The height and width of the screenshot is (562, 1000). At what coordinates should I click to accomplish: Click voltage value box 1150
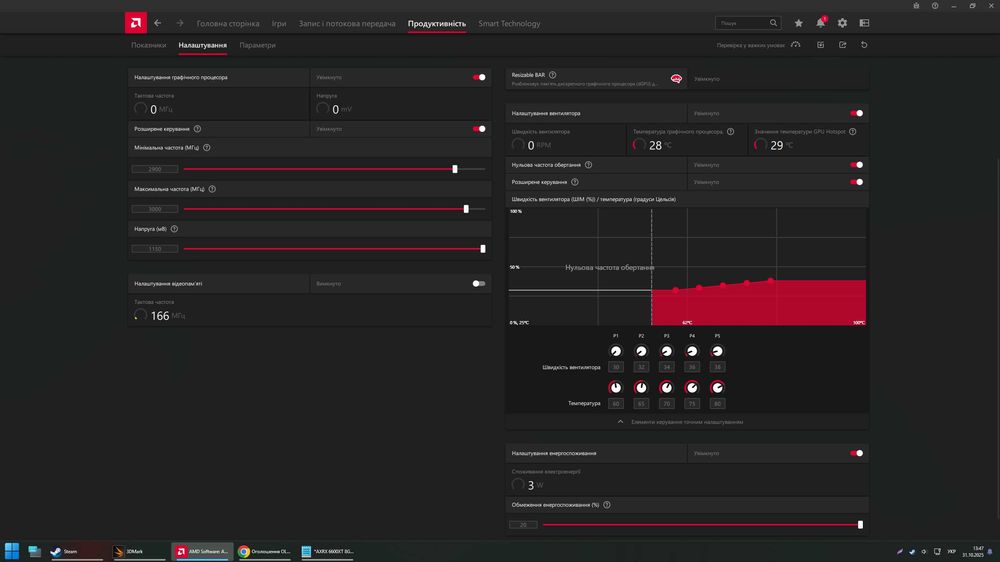[155, 249]
